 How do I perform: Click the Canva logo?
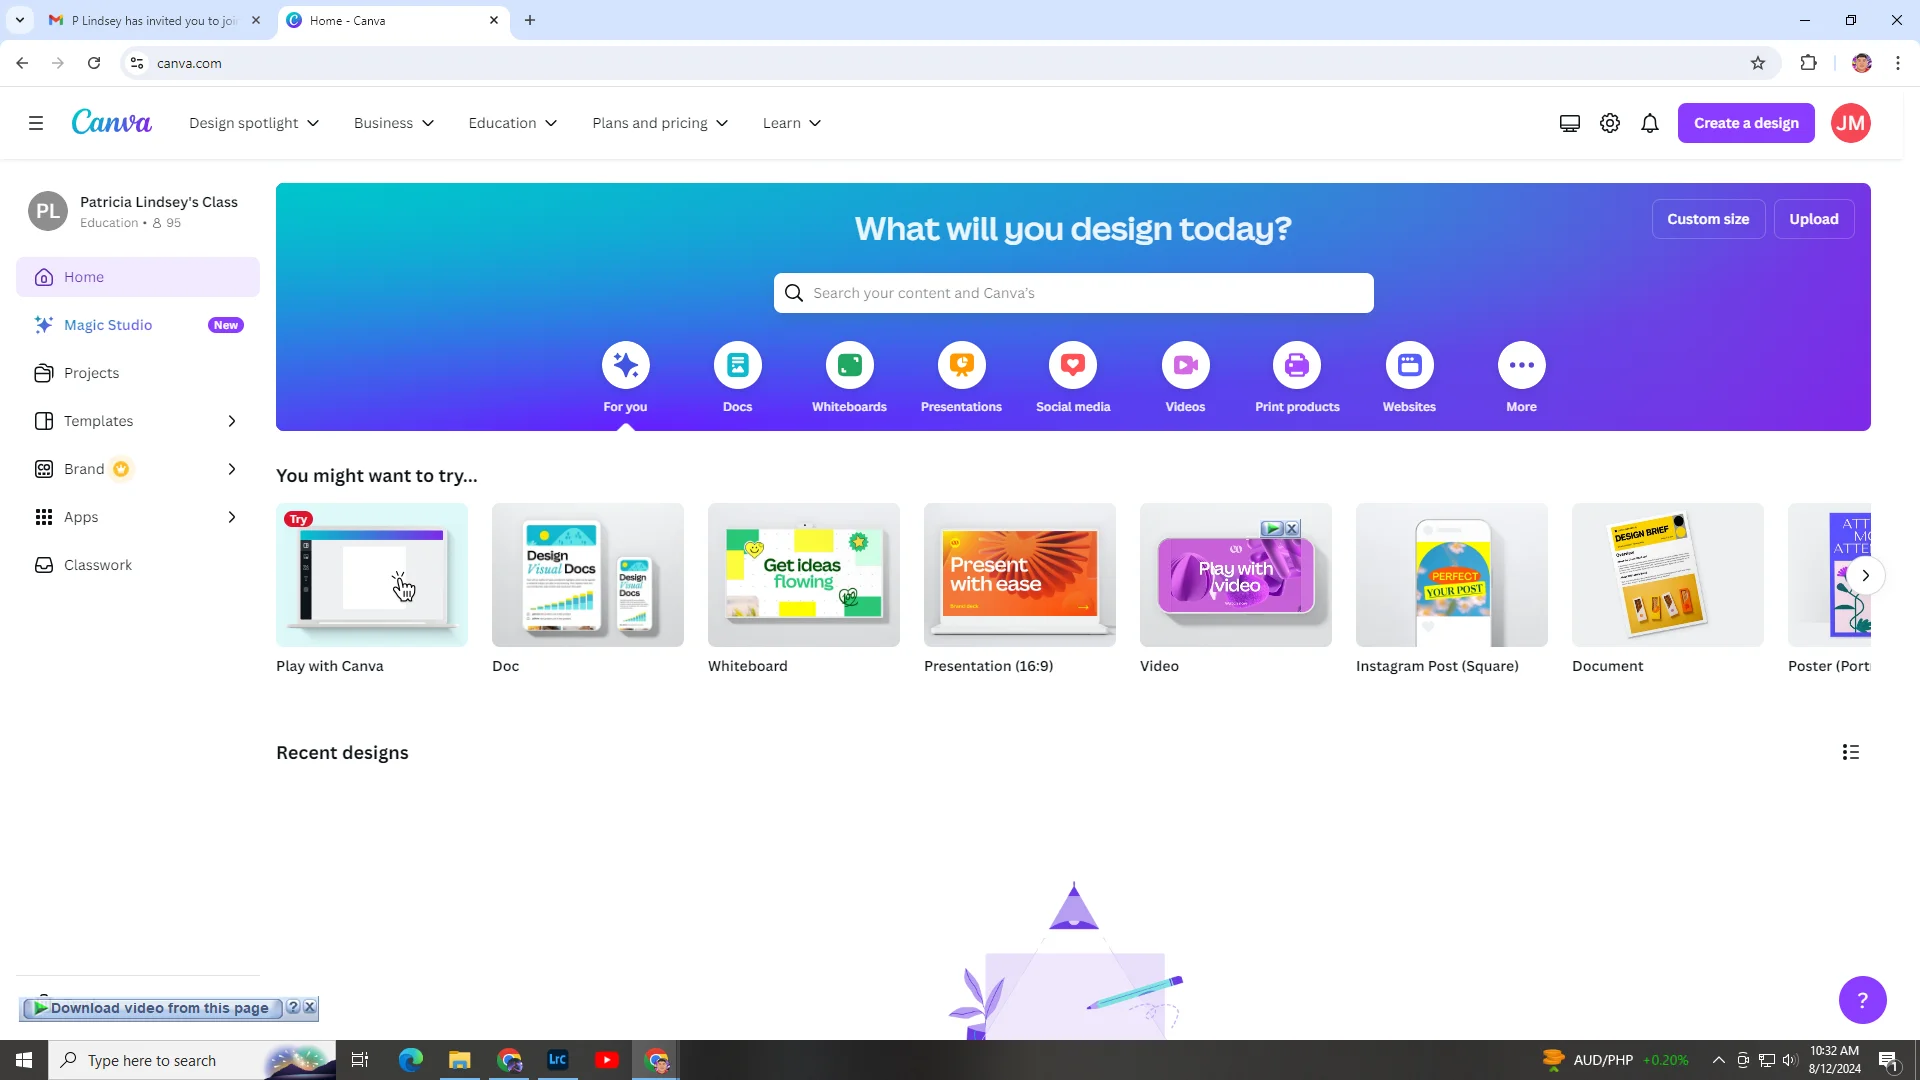(x=111, y=122)
